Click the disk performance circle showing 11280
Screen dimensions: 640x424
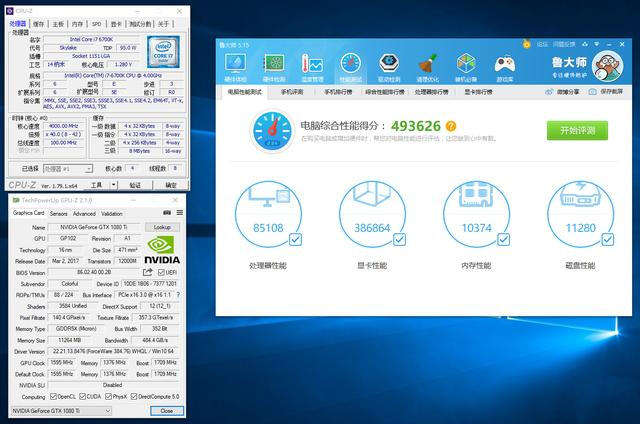pyautogui.click(x=580, y=214)
